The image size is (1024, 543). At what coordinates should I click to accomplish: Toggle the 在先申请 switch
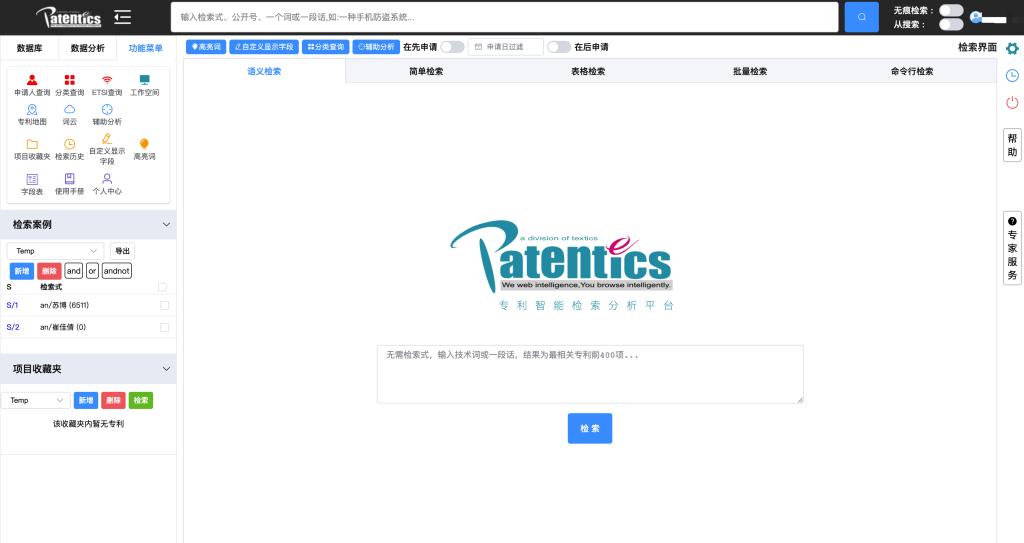pyautogui.click(x=452, y=47)
